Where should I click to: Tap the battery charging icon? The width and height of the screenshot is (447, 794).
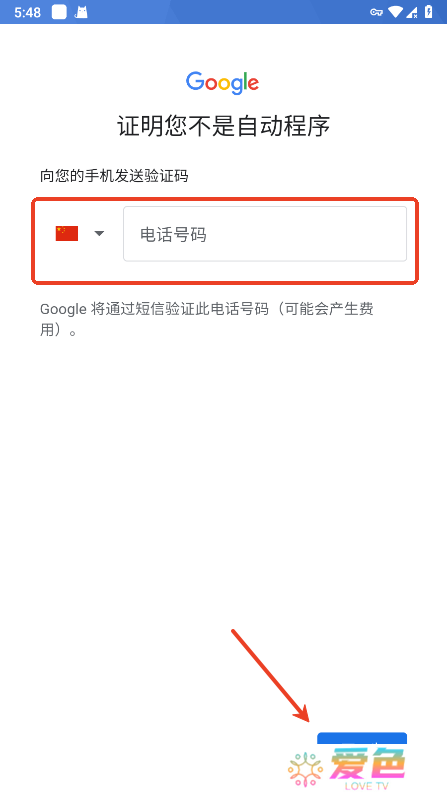(429, 12)
